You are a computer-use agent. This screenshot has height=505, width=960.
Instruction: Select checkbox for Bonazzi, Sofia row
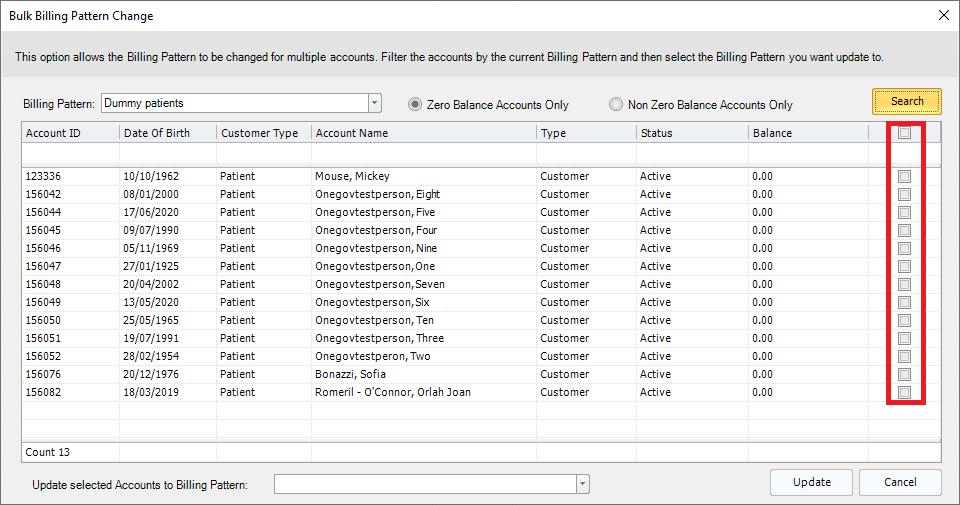(x=904, y=375)
